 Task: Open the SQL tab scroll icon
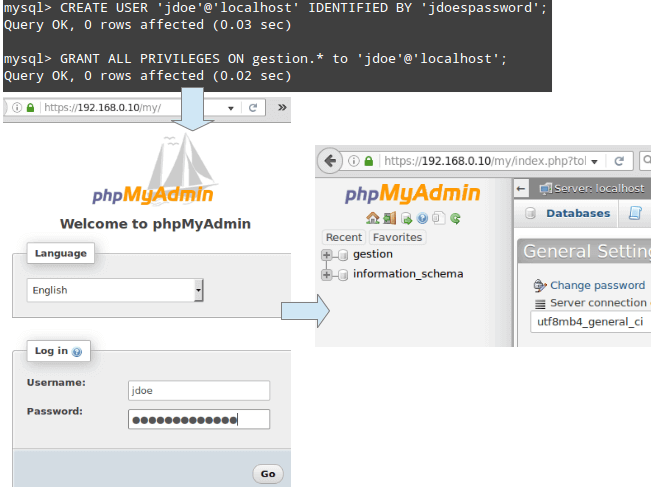click(635, 213)
